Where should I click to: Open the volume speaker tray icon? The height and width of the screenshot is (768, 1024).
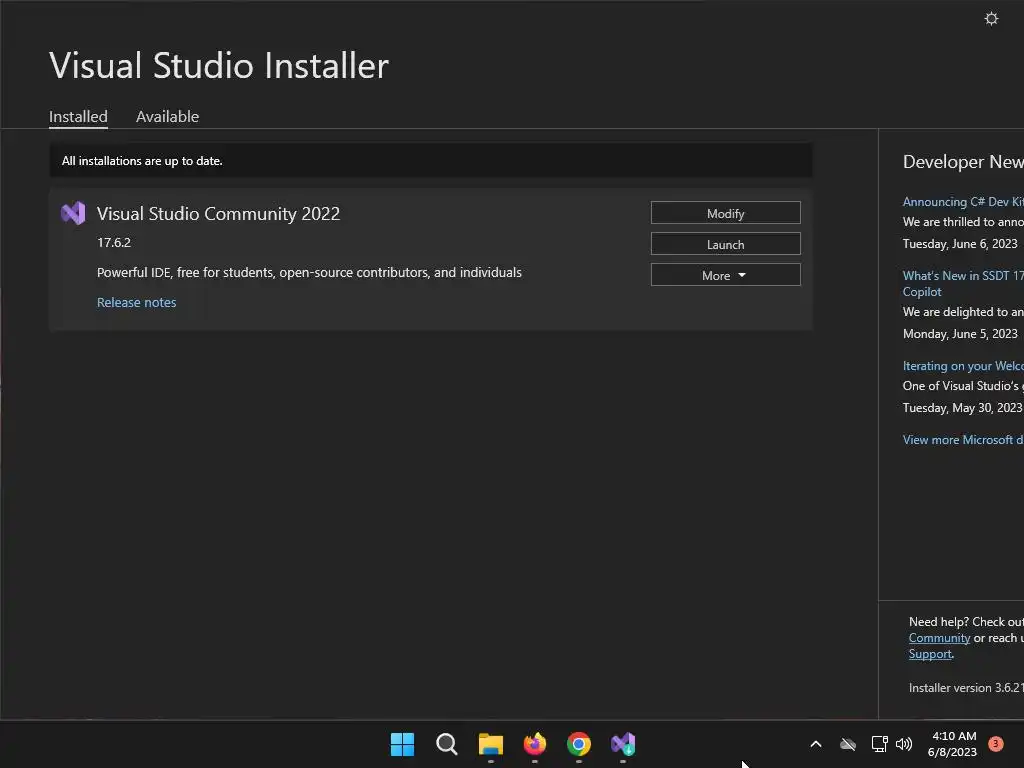click(904, 744)
